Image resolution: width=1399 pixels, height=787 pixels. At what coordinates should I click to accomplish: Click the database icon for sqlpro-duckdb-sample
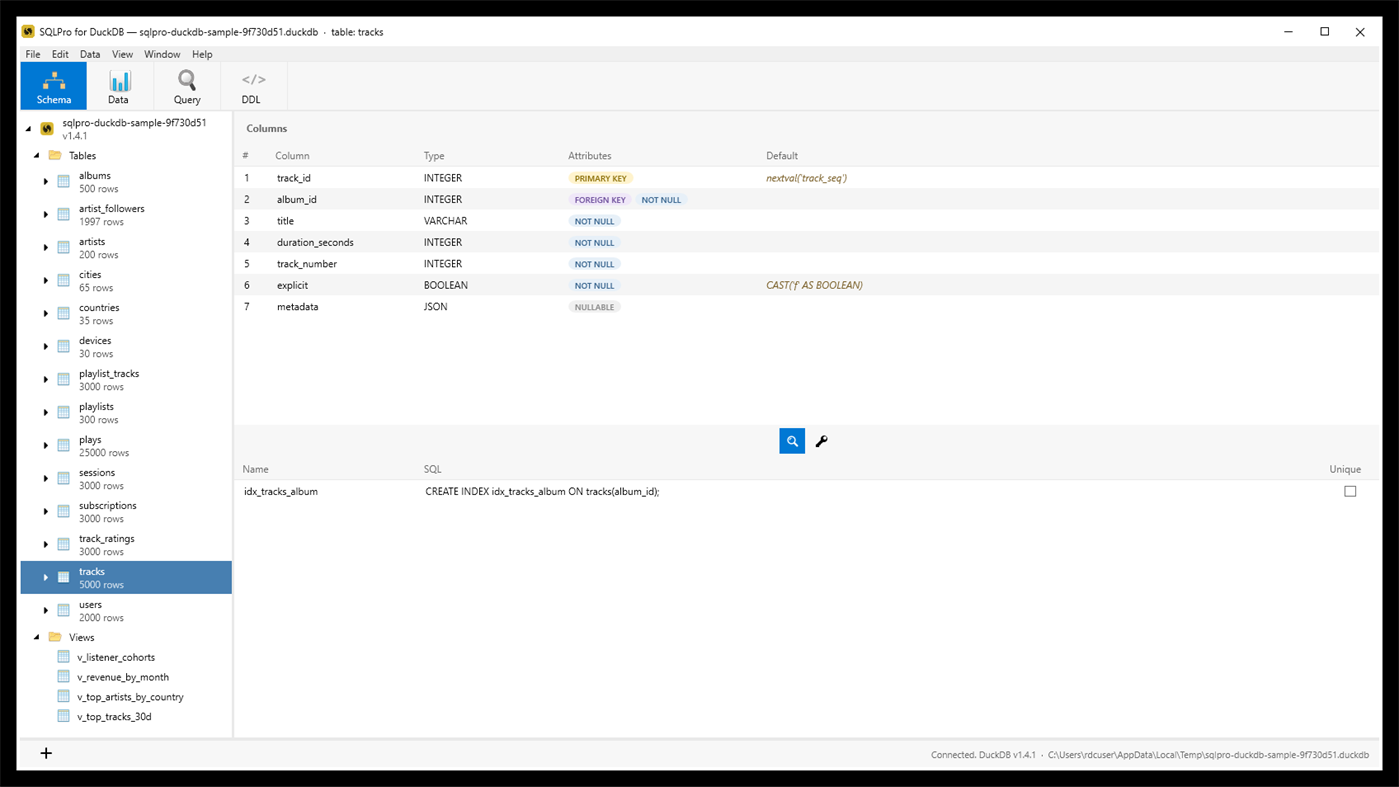(47, 129)
